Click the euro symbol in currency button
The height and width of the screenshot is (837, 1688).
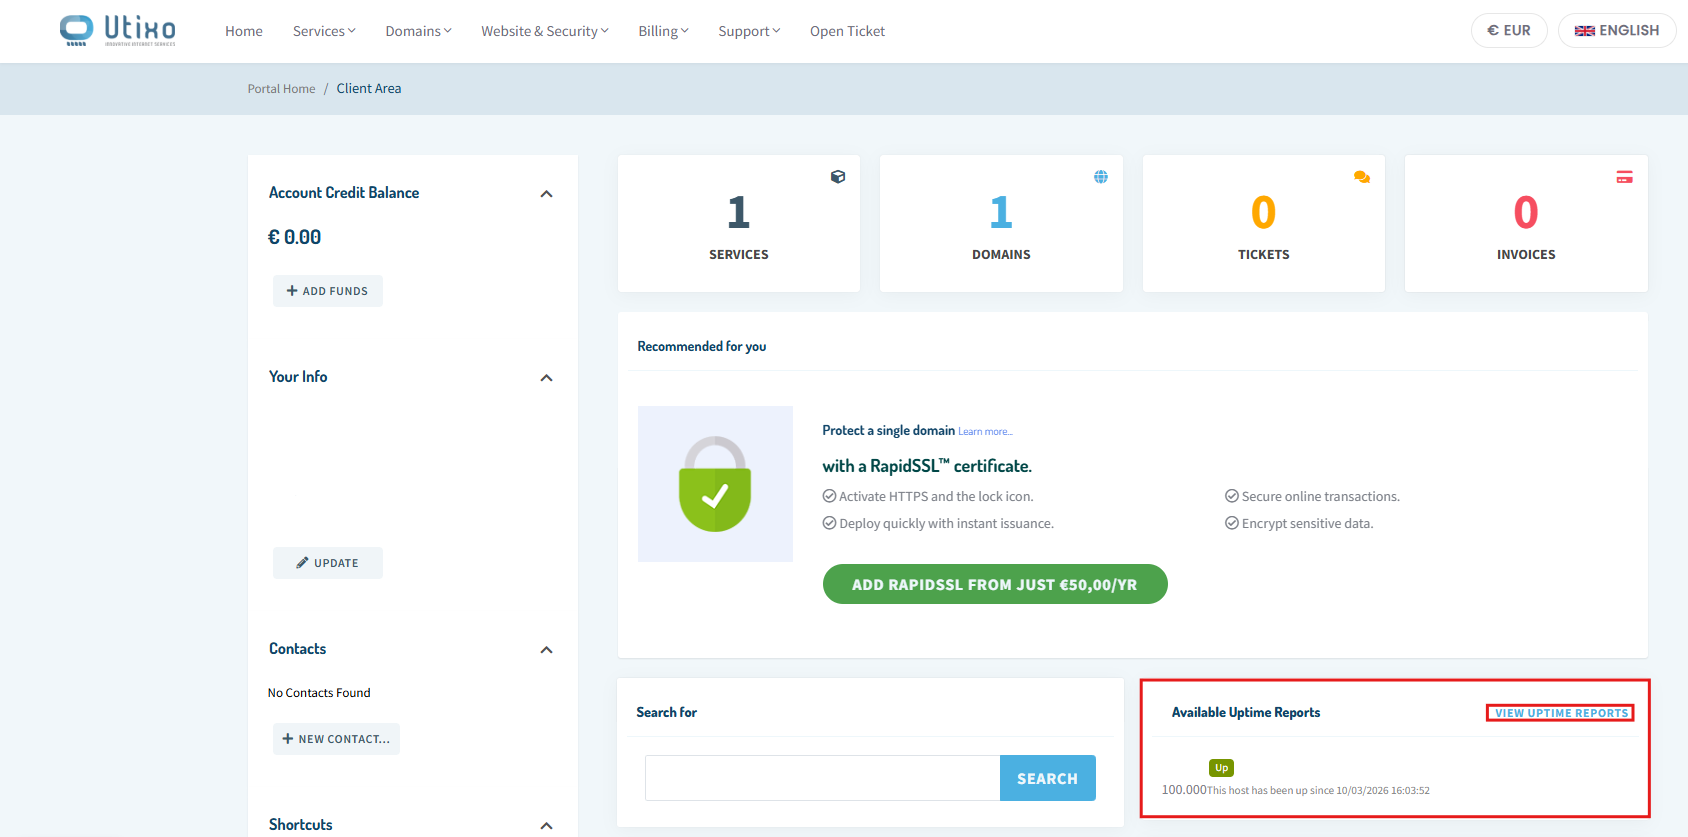tap(1493, 31)
